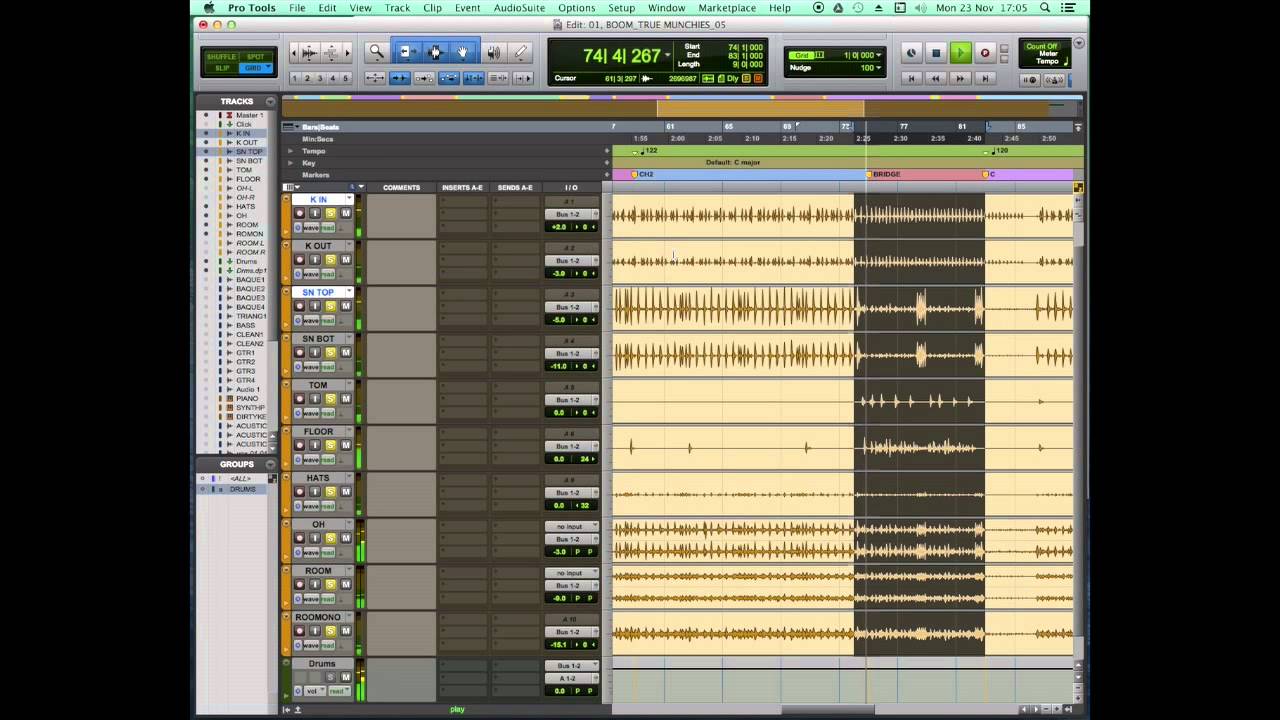Select the OH track name

[x=318, y=525]
